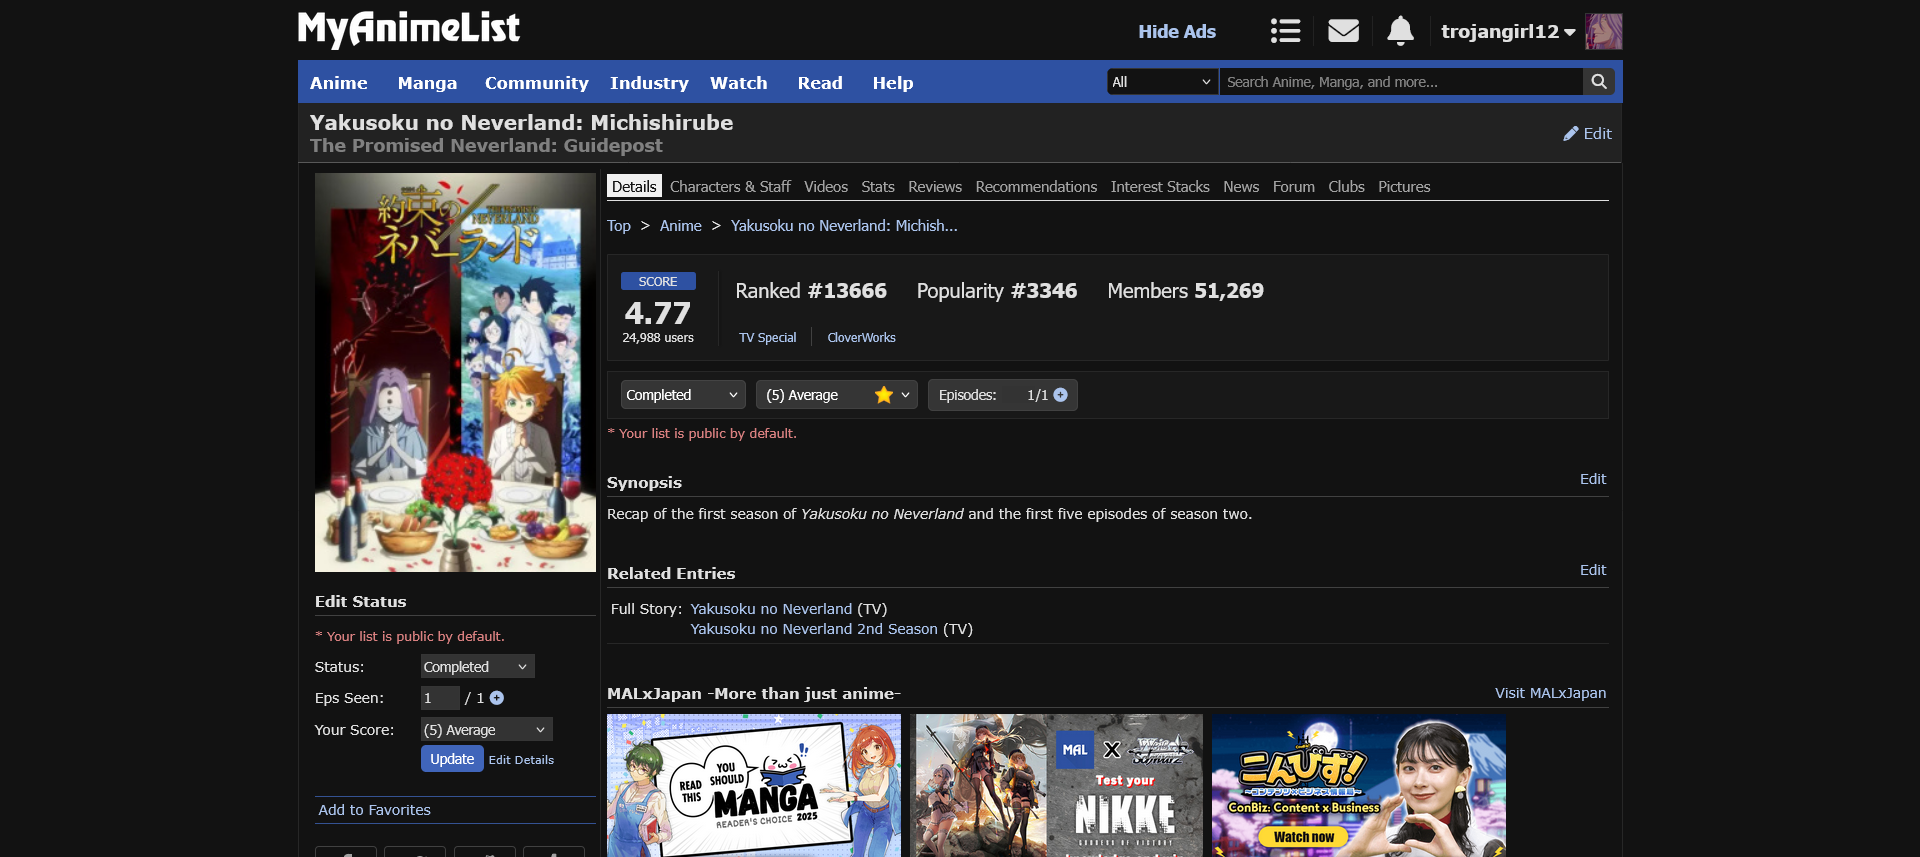Focus the Search Anime, Manga field
The height and width of the screenshot is (857, 1920).
pyautogui.click(x=1401, y=82)
